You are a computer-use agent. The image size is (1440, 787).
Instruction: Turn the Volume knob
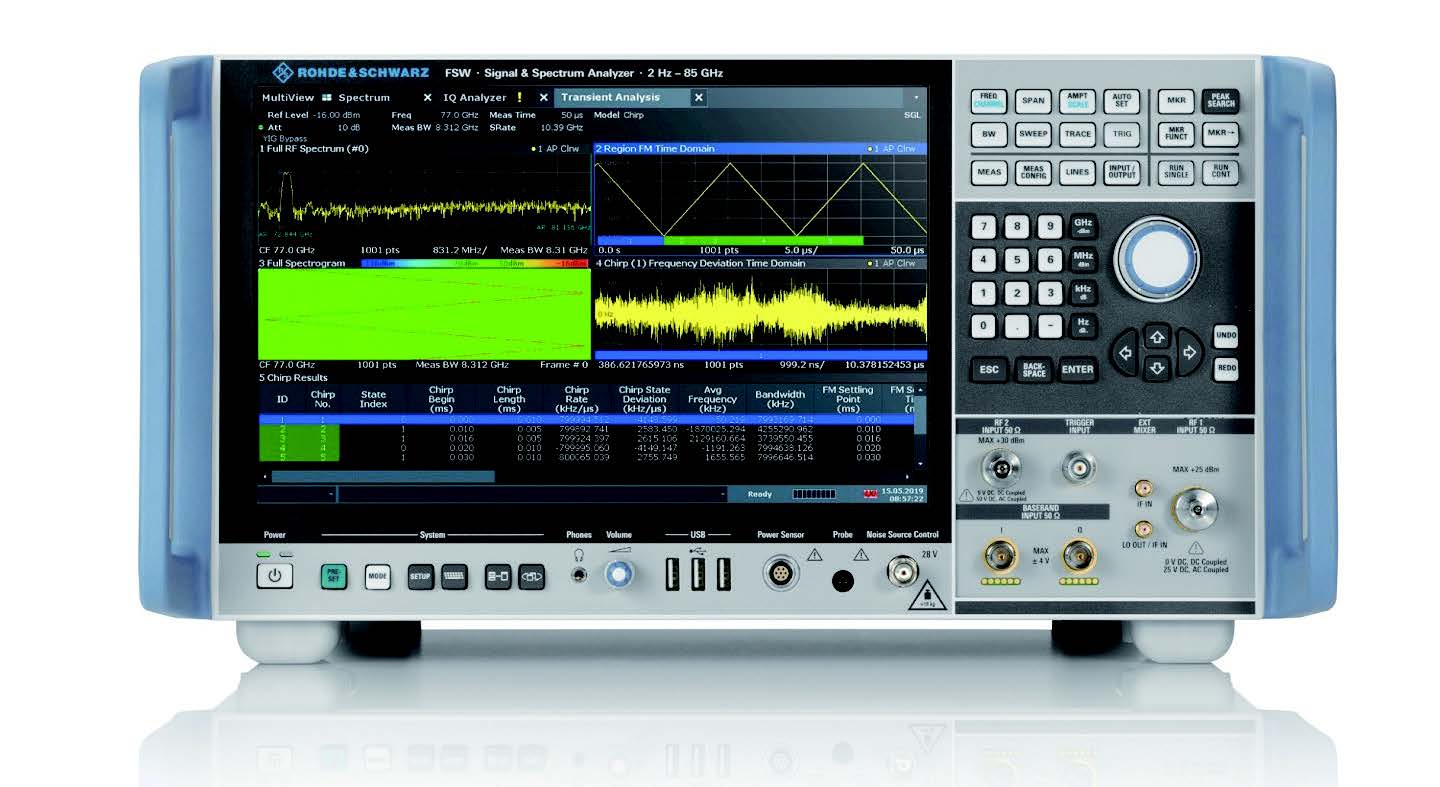[619, 573]
